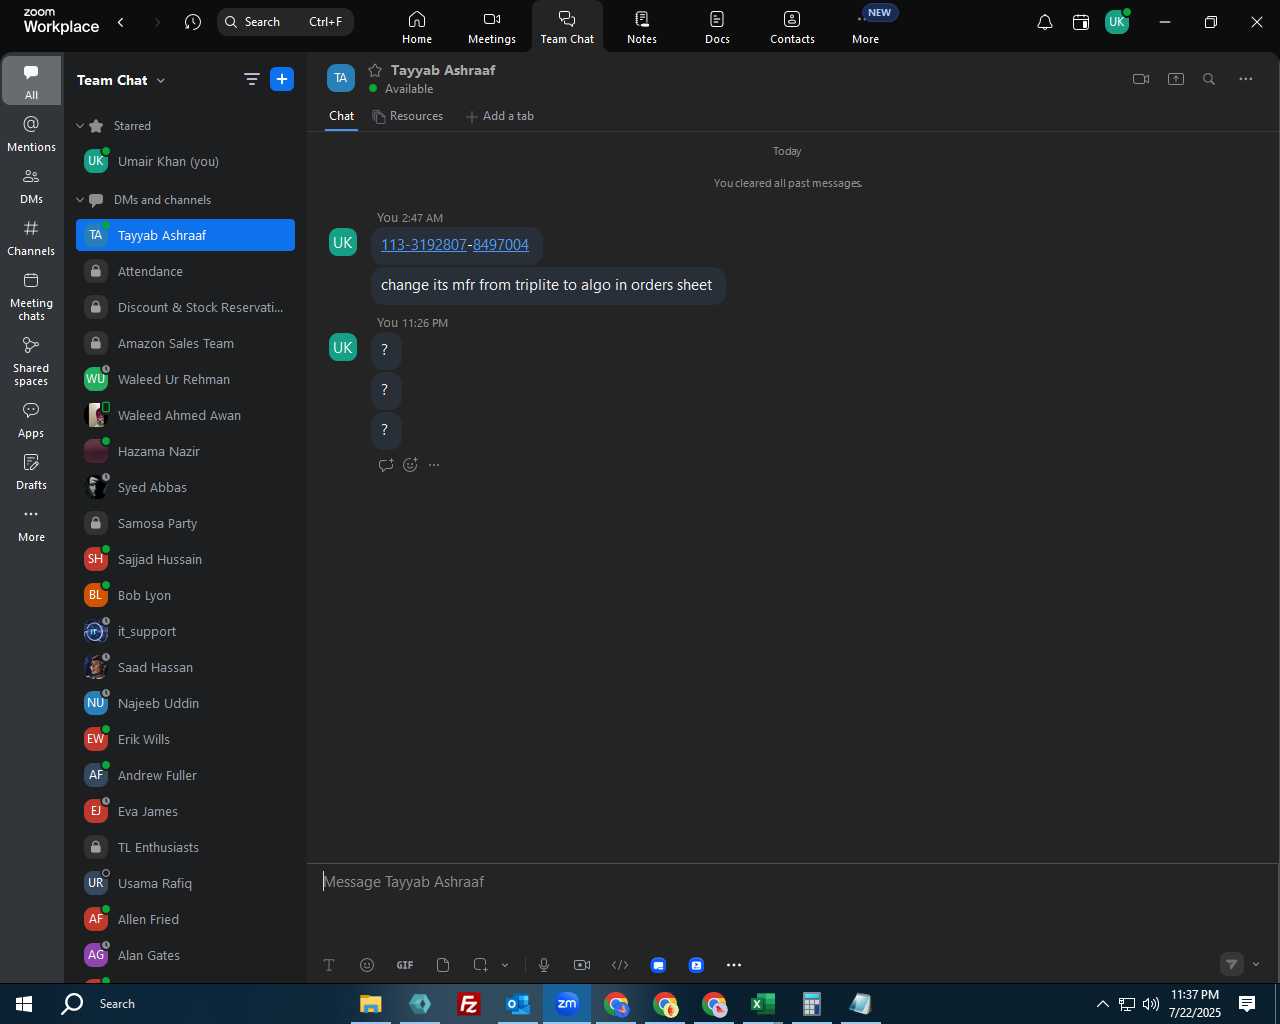
Task: Toggle text formatting options in composer
Action: pos(329,965)
